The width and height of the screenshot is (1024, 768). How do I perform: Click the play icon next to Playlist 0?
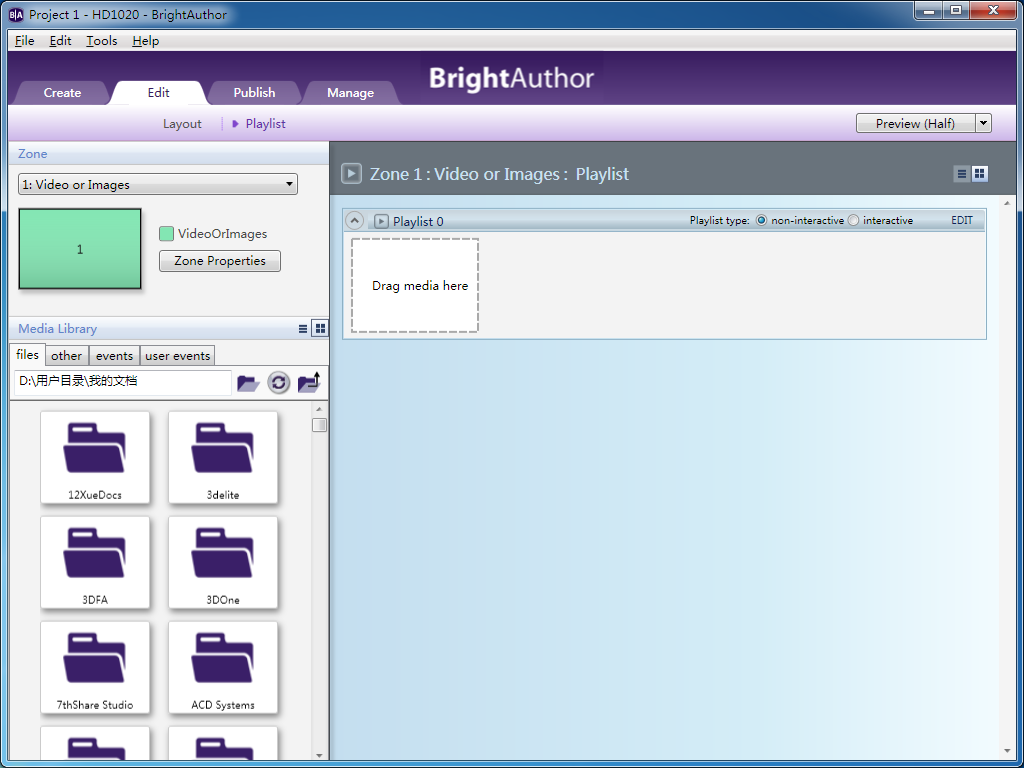point(381,221)
